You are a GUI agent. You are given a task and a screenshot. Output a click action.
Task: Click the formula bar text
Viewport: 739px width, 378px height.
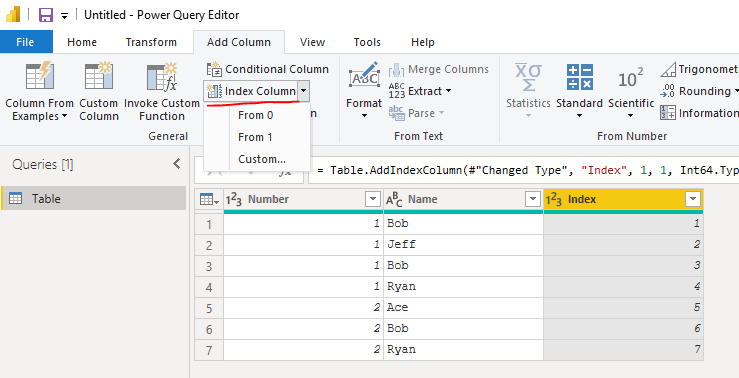pos(528,170)
